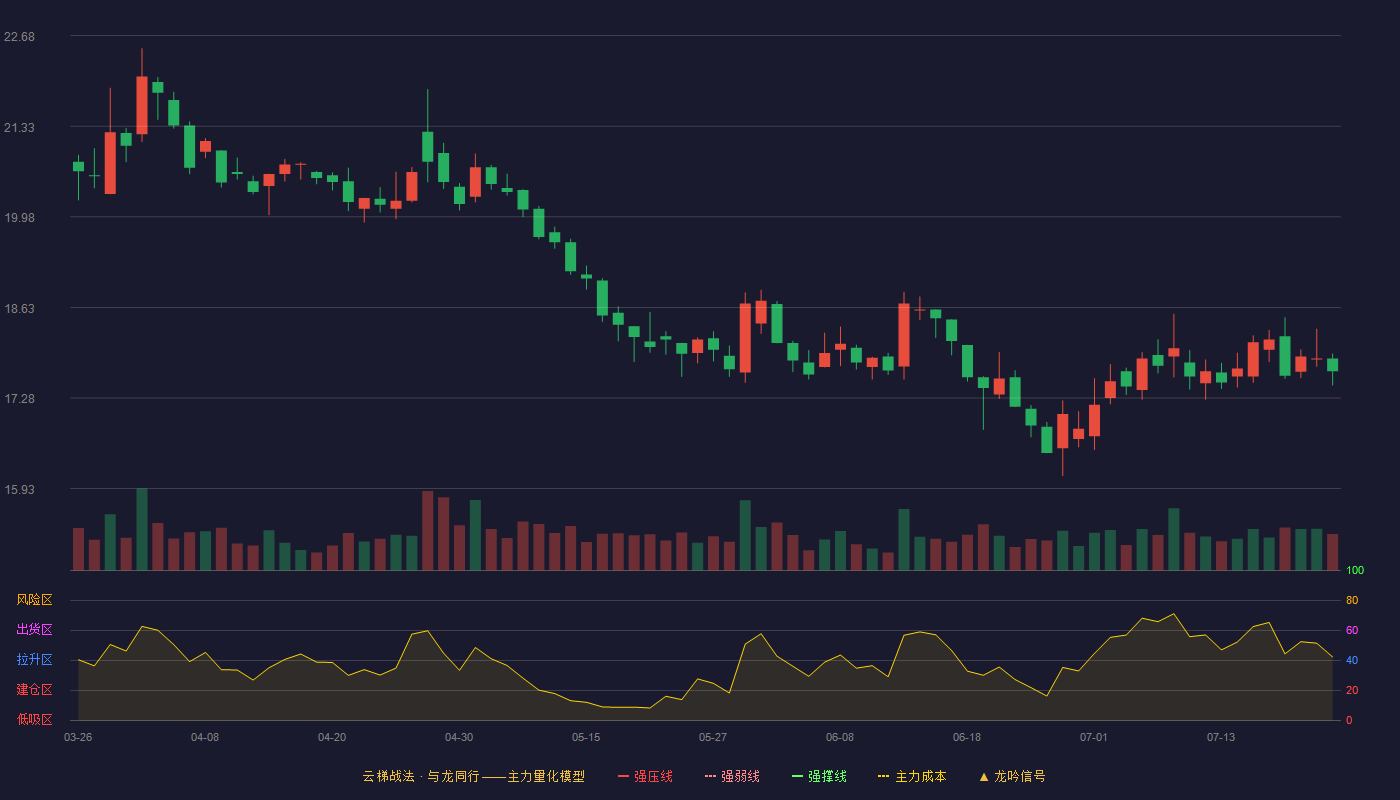
Task: Click the tallest red candlestick peaking near 22.68
Action: click(x=142, y=105)
